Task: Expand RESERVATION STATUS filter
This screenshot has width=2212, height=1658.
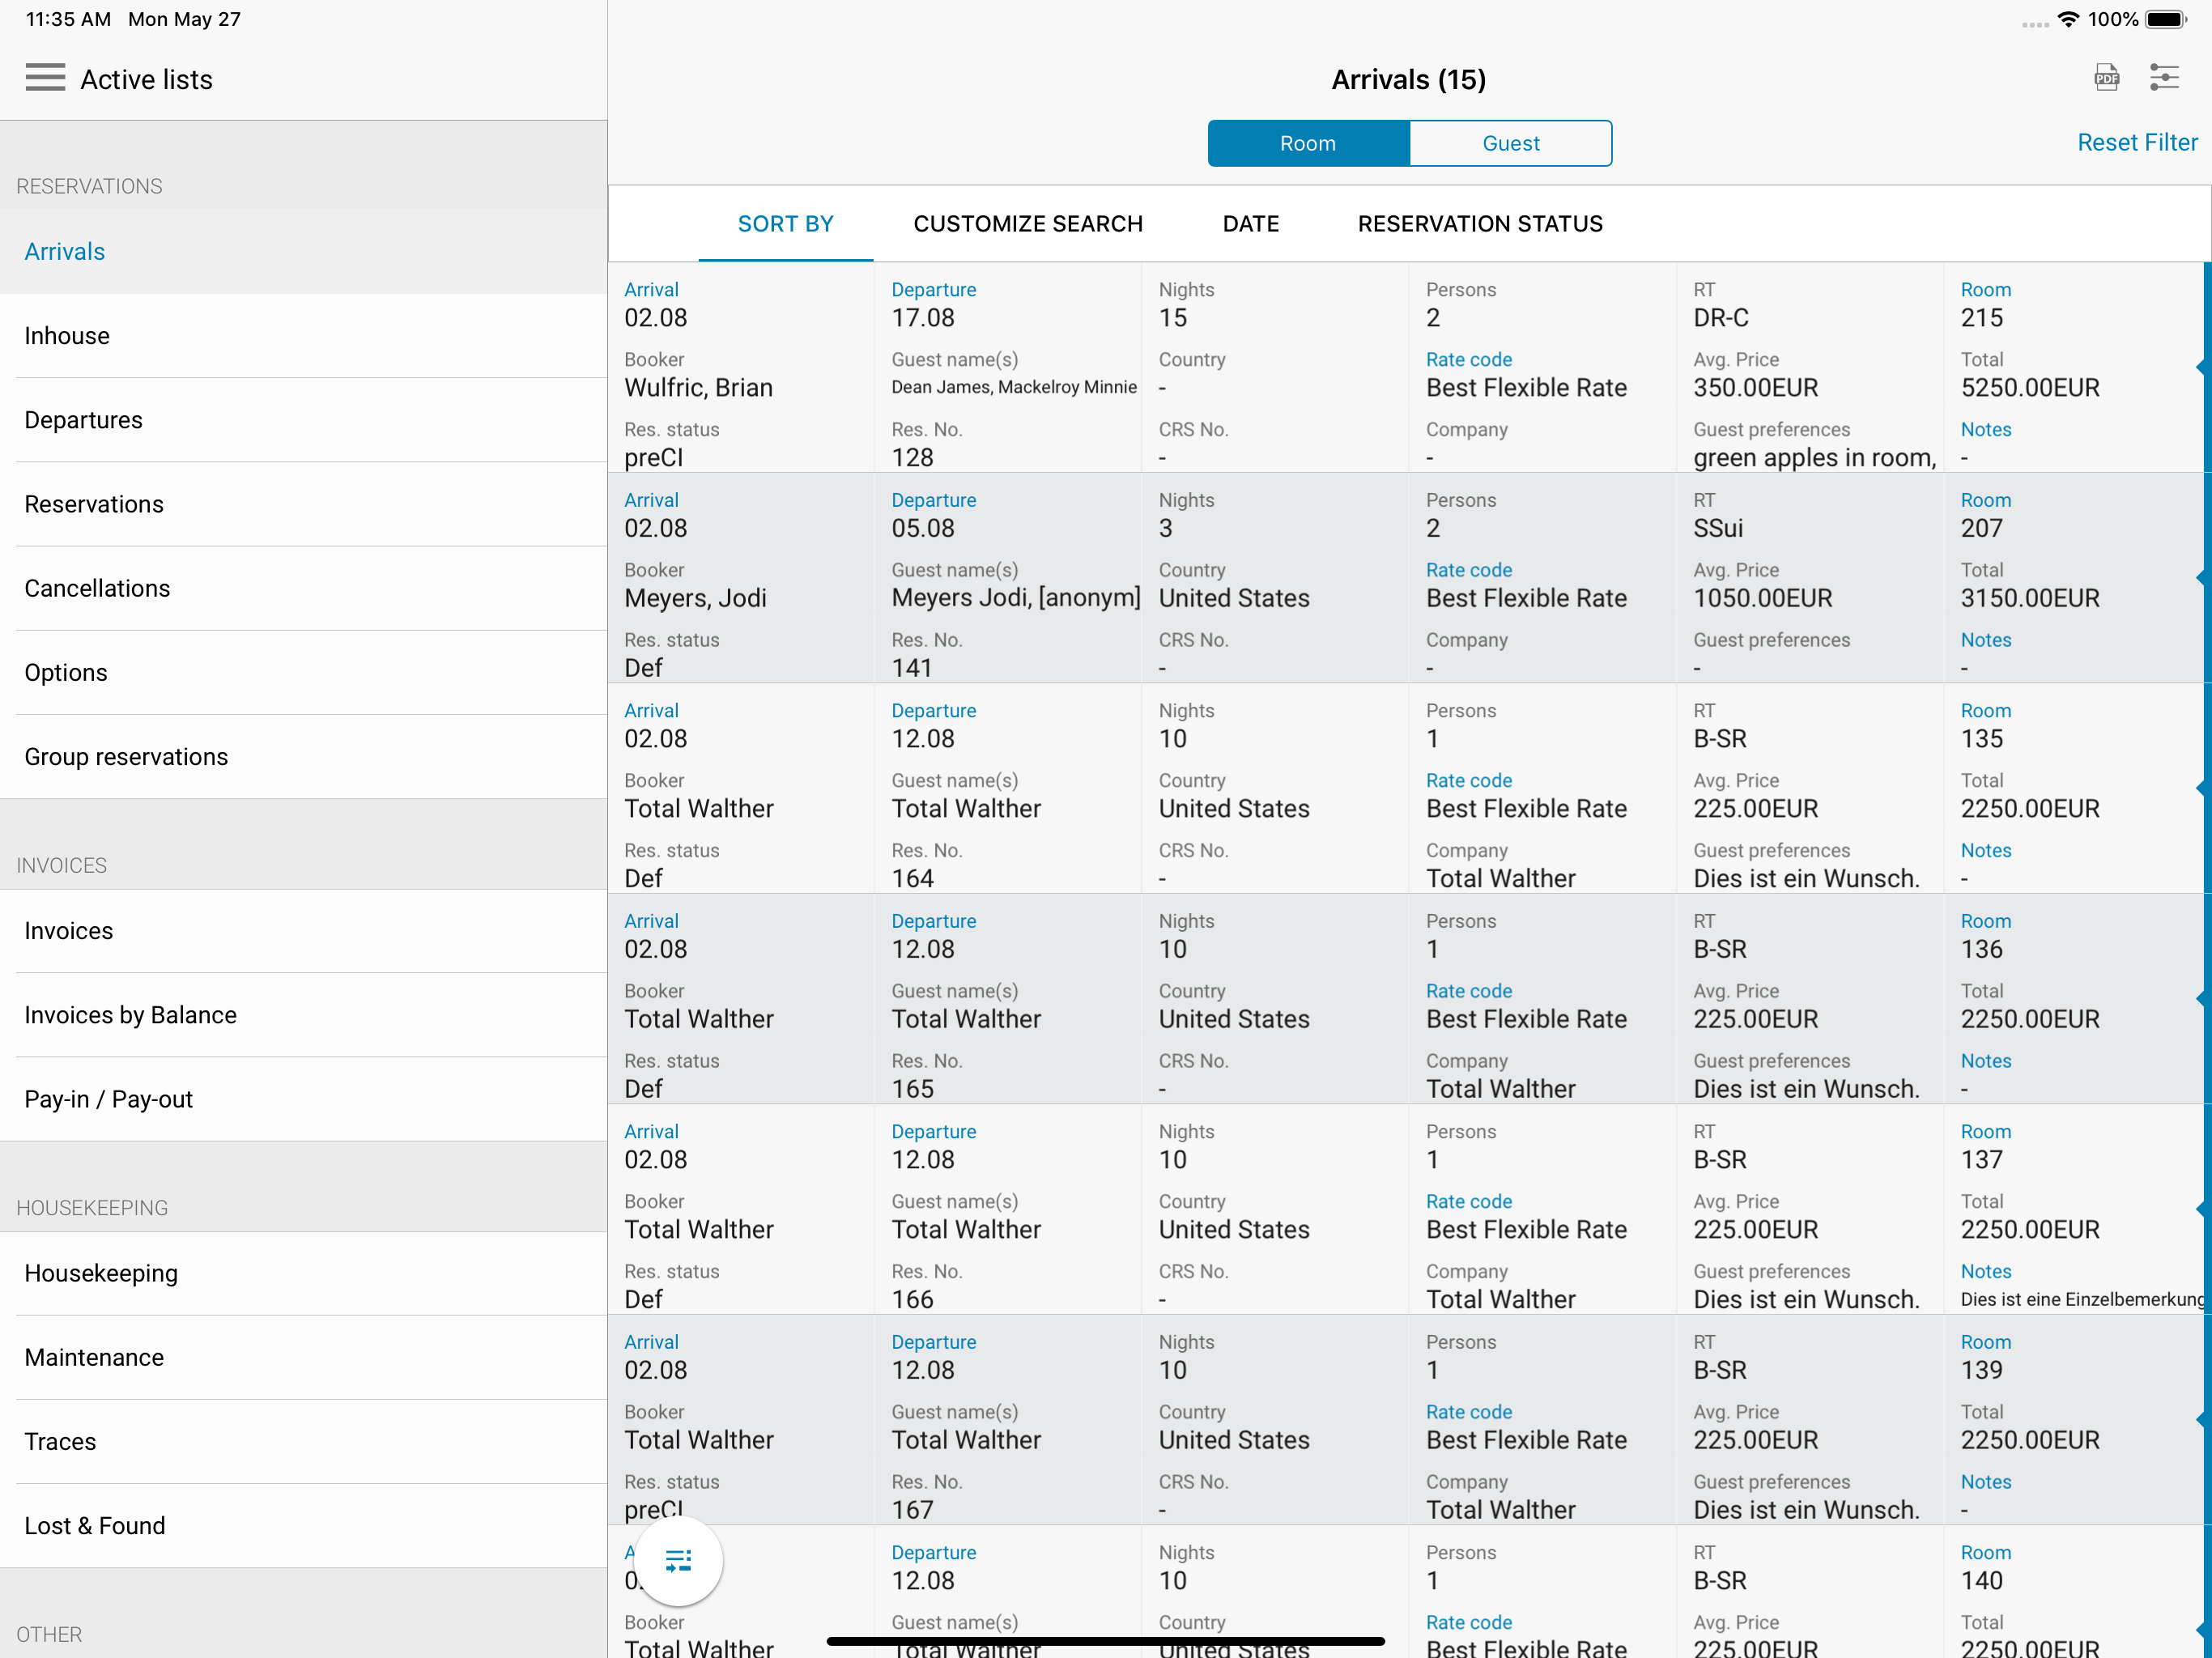Action: [x=1479, y=224]
